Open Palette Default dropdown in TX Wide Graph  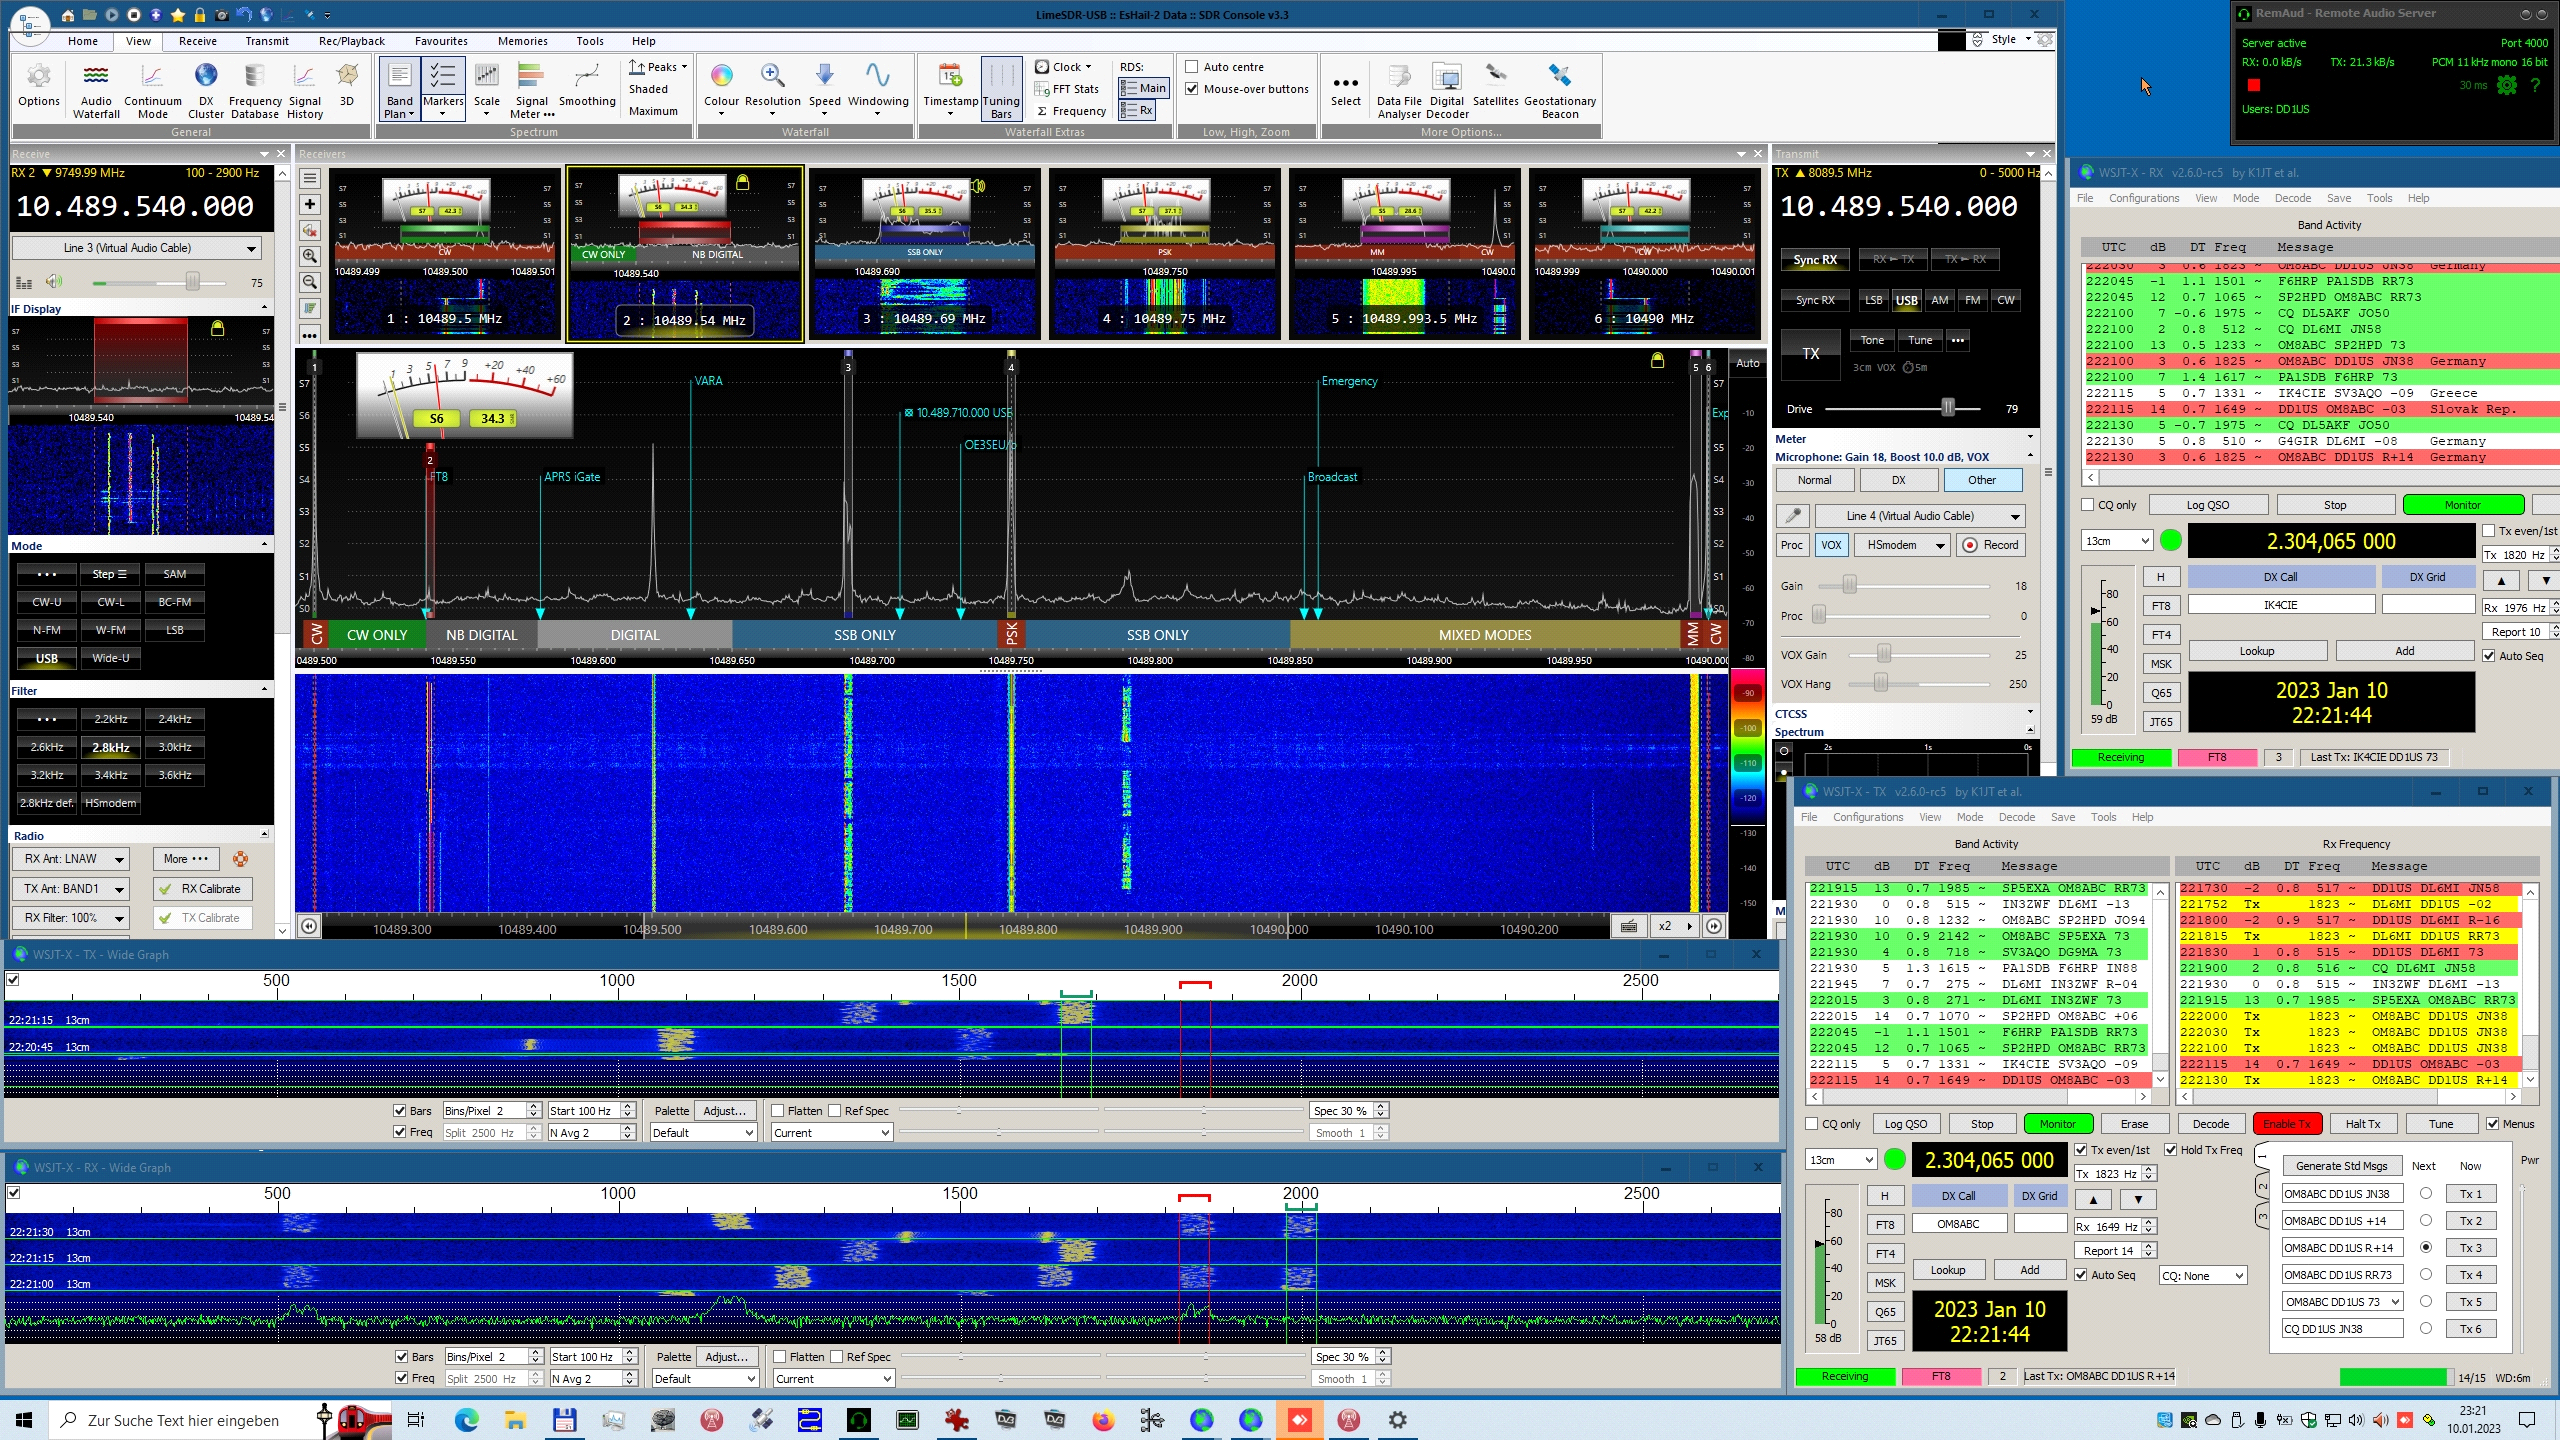click(703, 1133)
